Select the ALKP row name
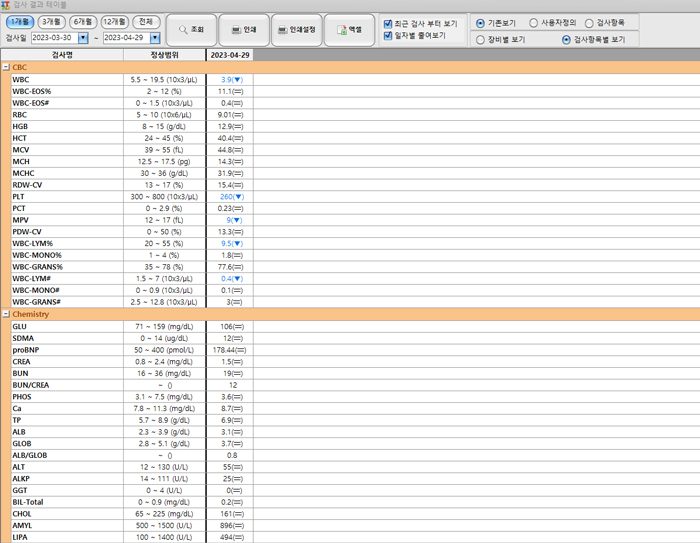700x543 pixels. point(21,479)
